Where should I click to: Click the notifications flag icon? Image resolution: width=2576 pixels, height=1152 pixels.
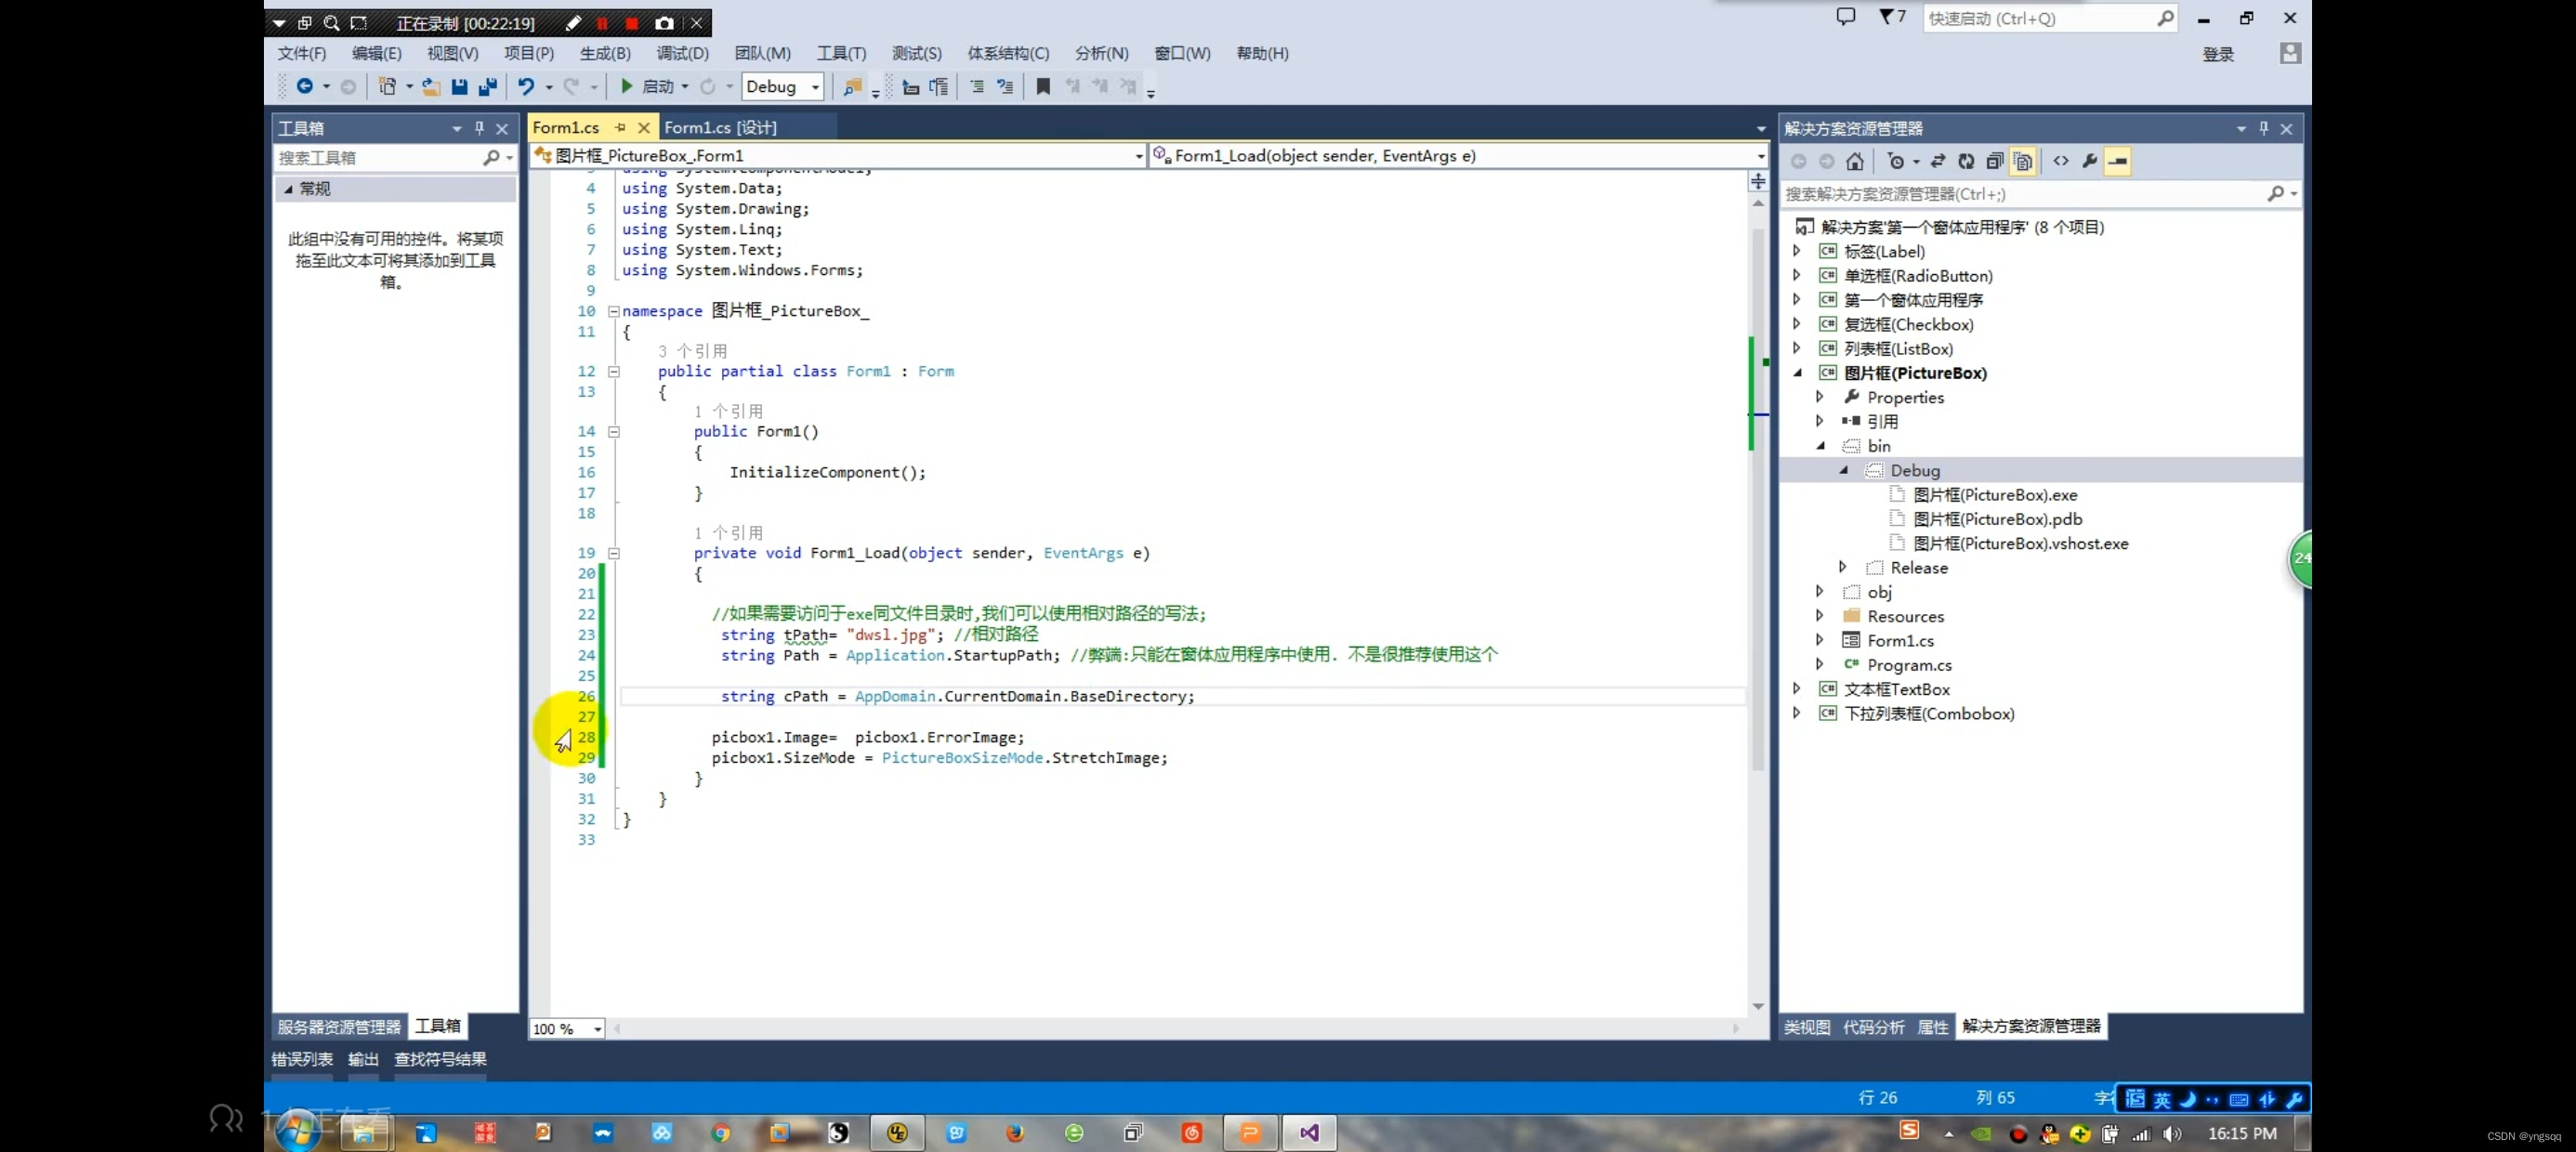pos(1892,17)
